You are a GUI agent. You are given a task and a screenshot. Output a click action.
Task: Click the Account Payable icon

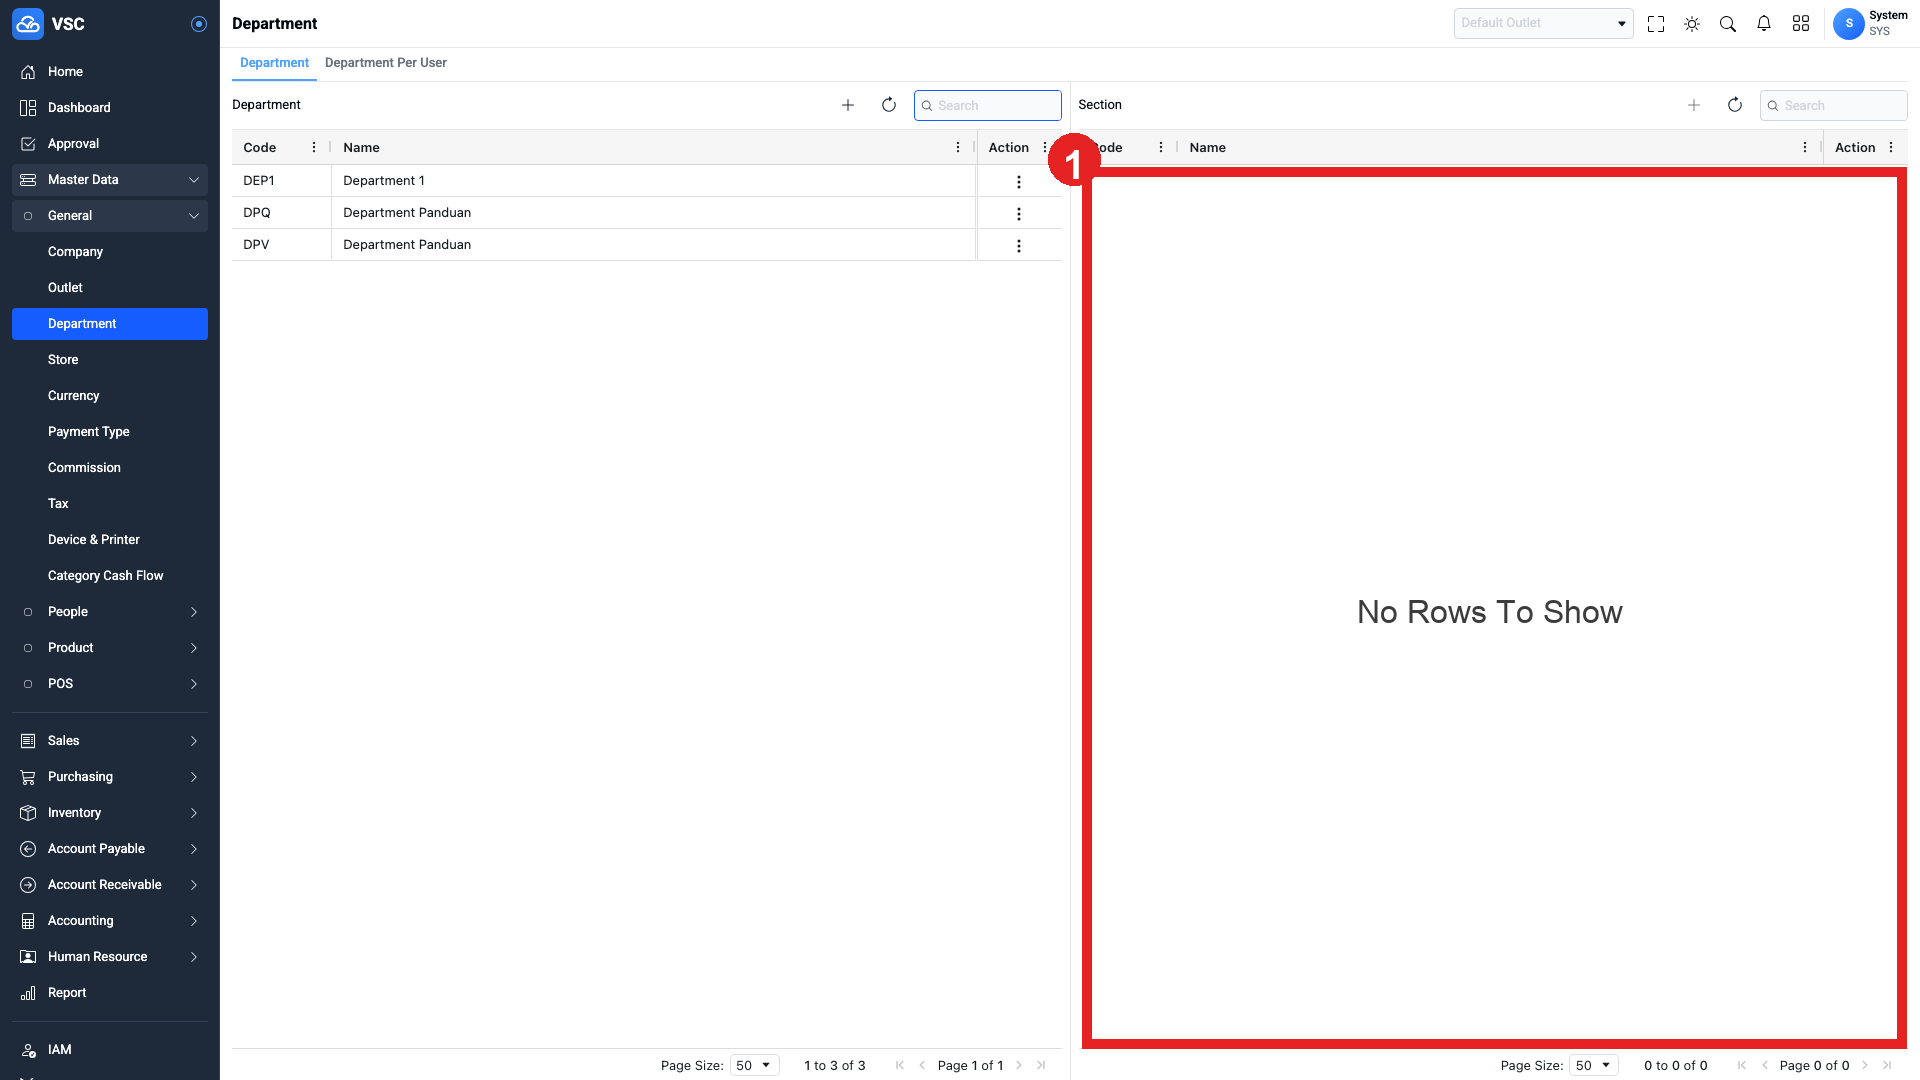28,849
